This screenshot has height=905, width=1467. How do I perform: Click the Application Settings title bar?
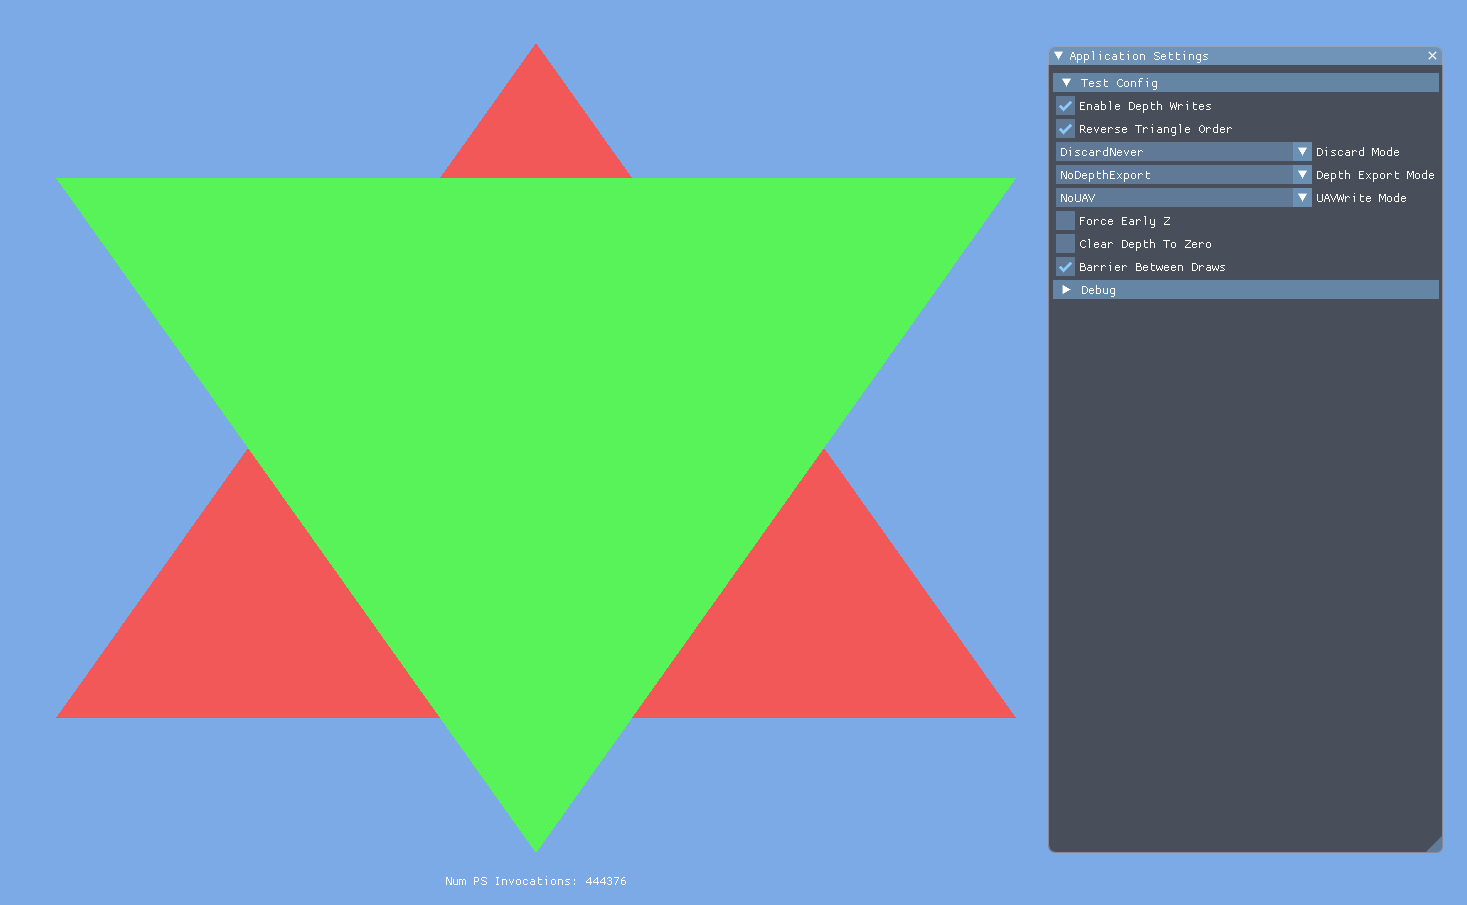1245,56
